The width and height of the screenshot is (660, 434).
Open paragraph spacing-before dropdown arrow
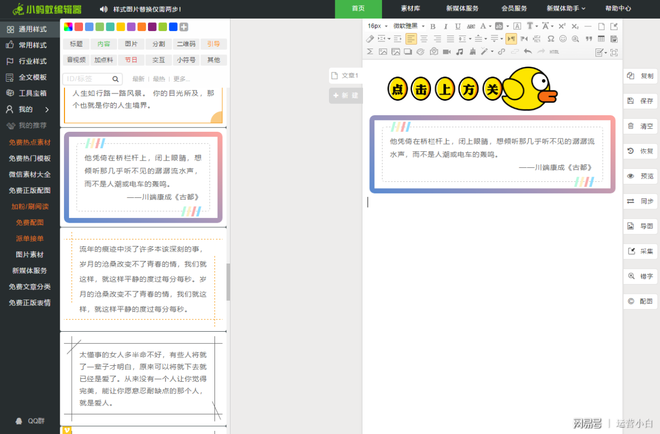click(485, 39)
